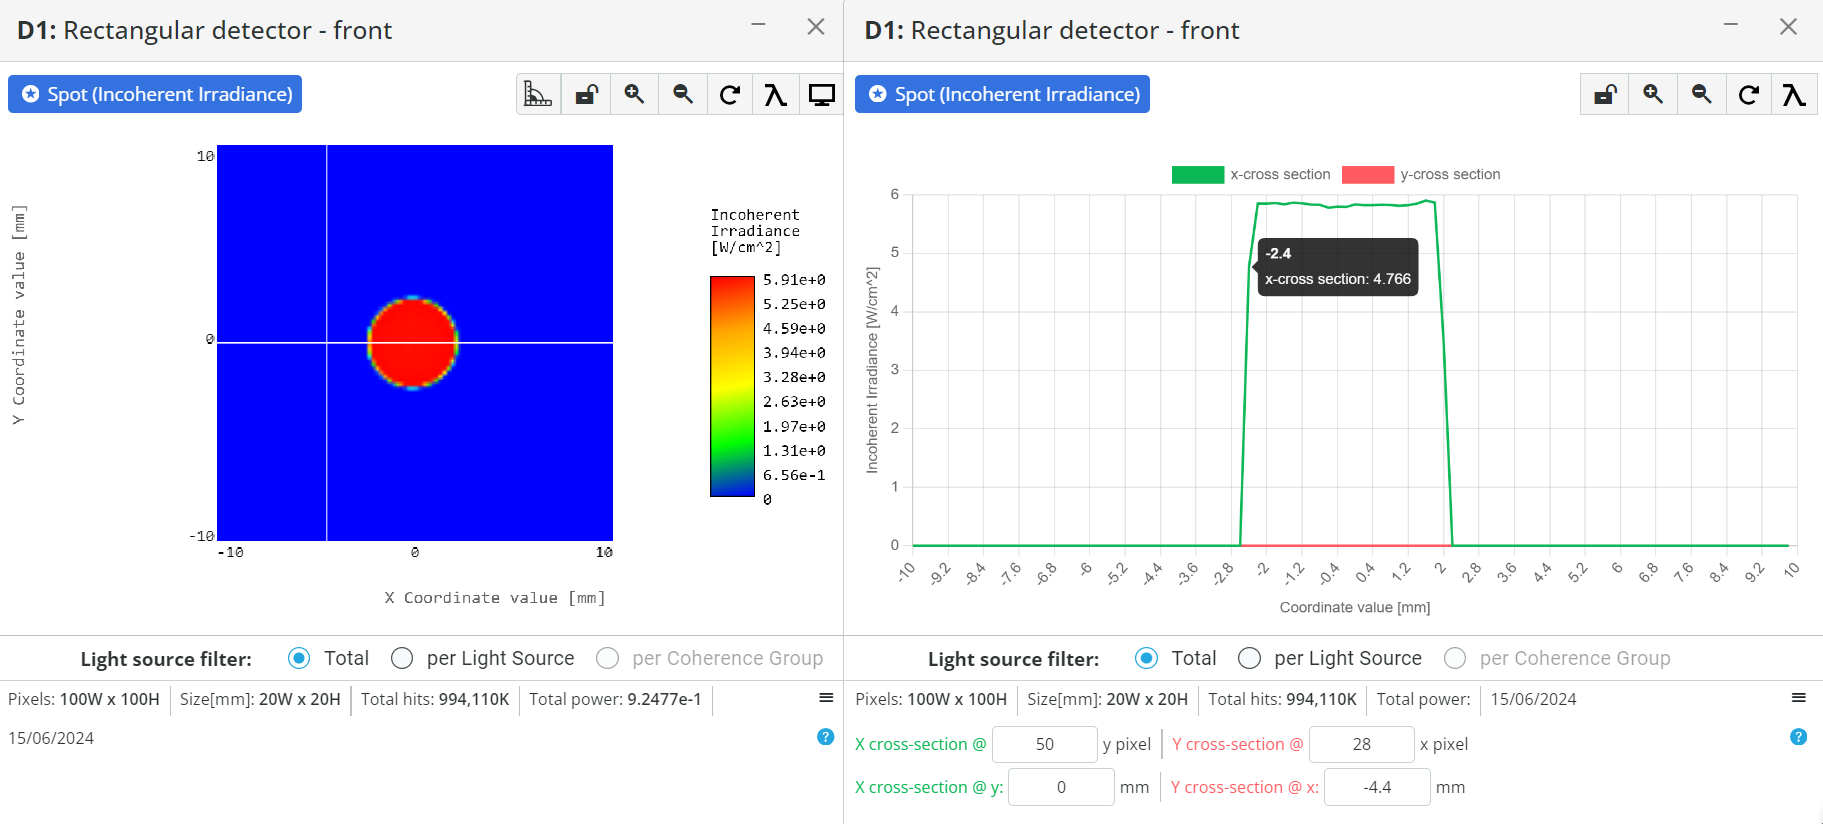The image size is (1823, 824).
Task: Minimize the left detector window
Action: click(759, 25)
